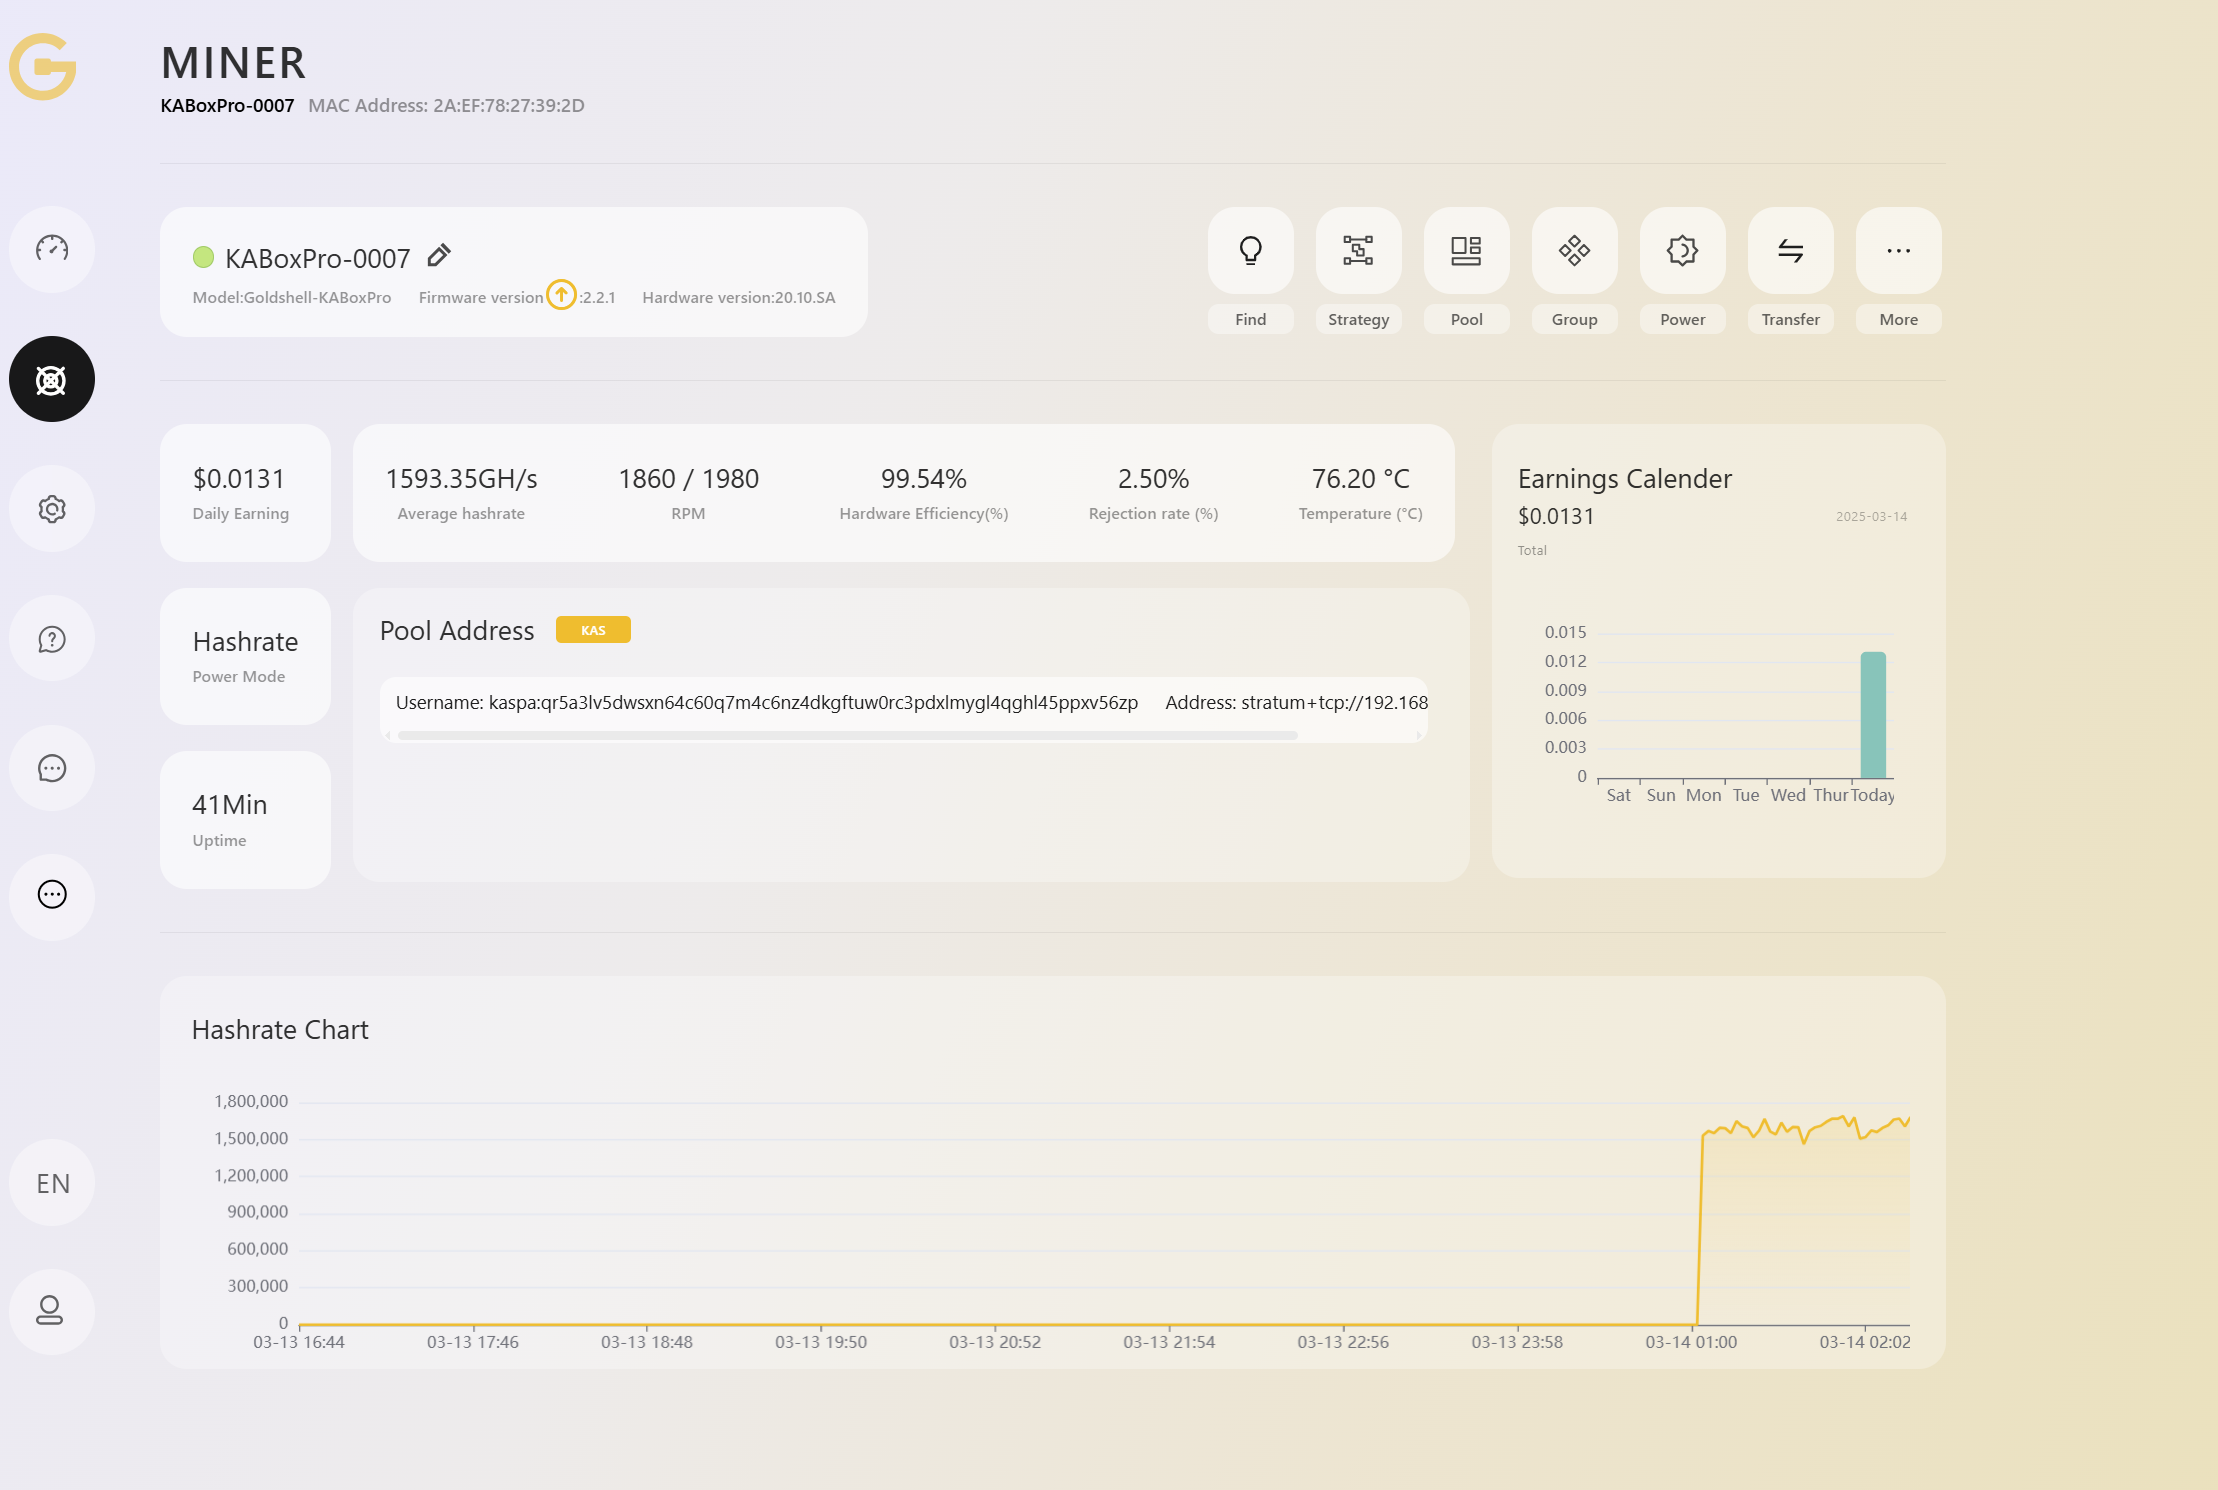This screenshot has height=1490, width=2218.
Task: Click the Transfer label button
Action: tap(1790, 319)
